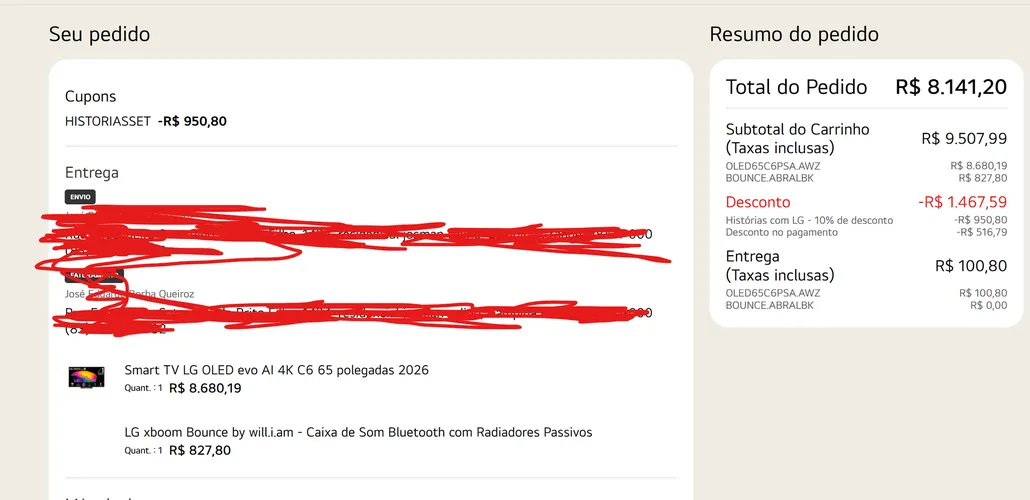Click the Quant. : 1 label for Smart TV
Viewport: 1030px width, 500px height.
click(x=143, y=388)
